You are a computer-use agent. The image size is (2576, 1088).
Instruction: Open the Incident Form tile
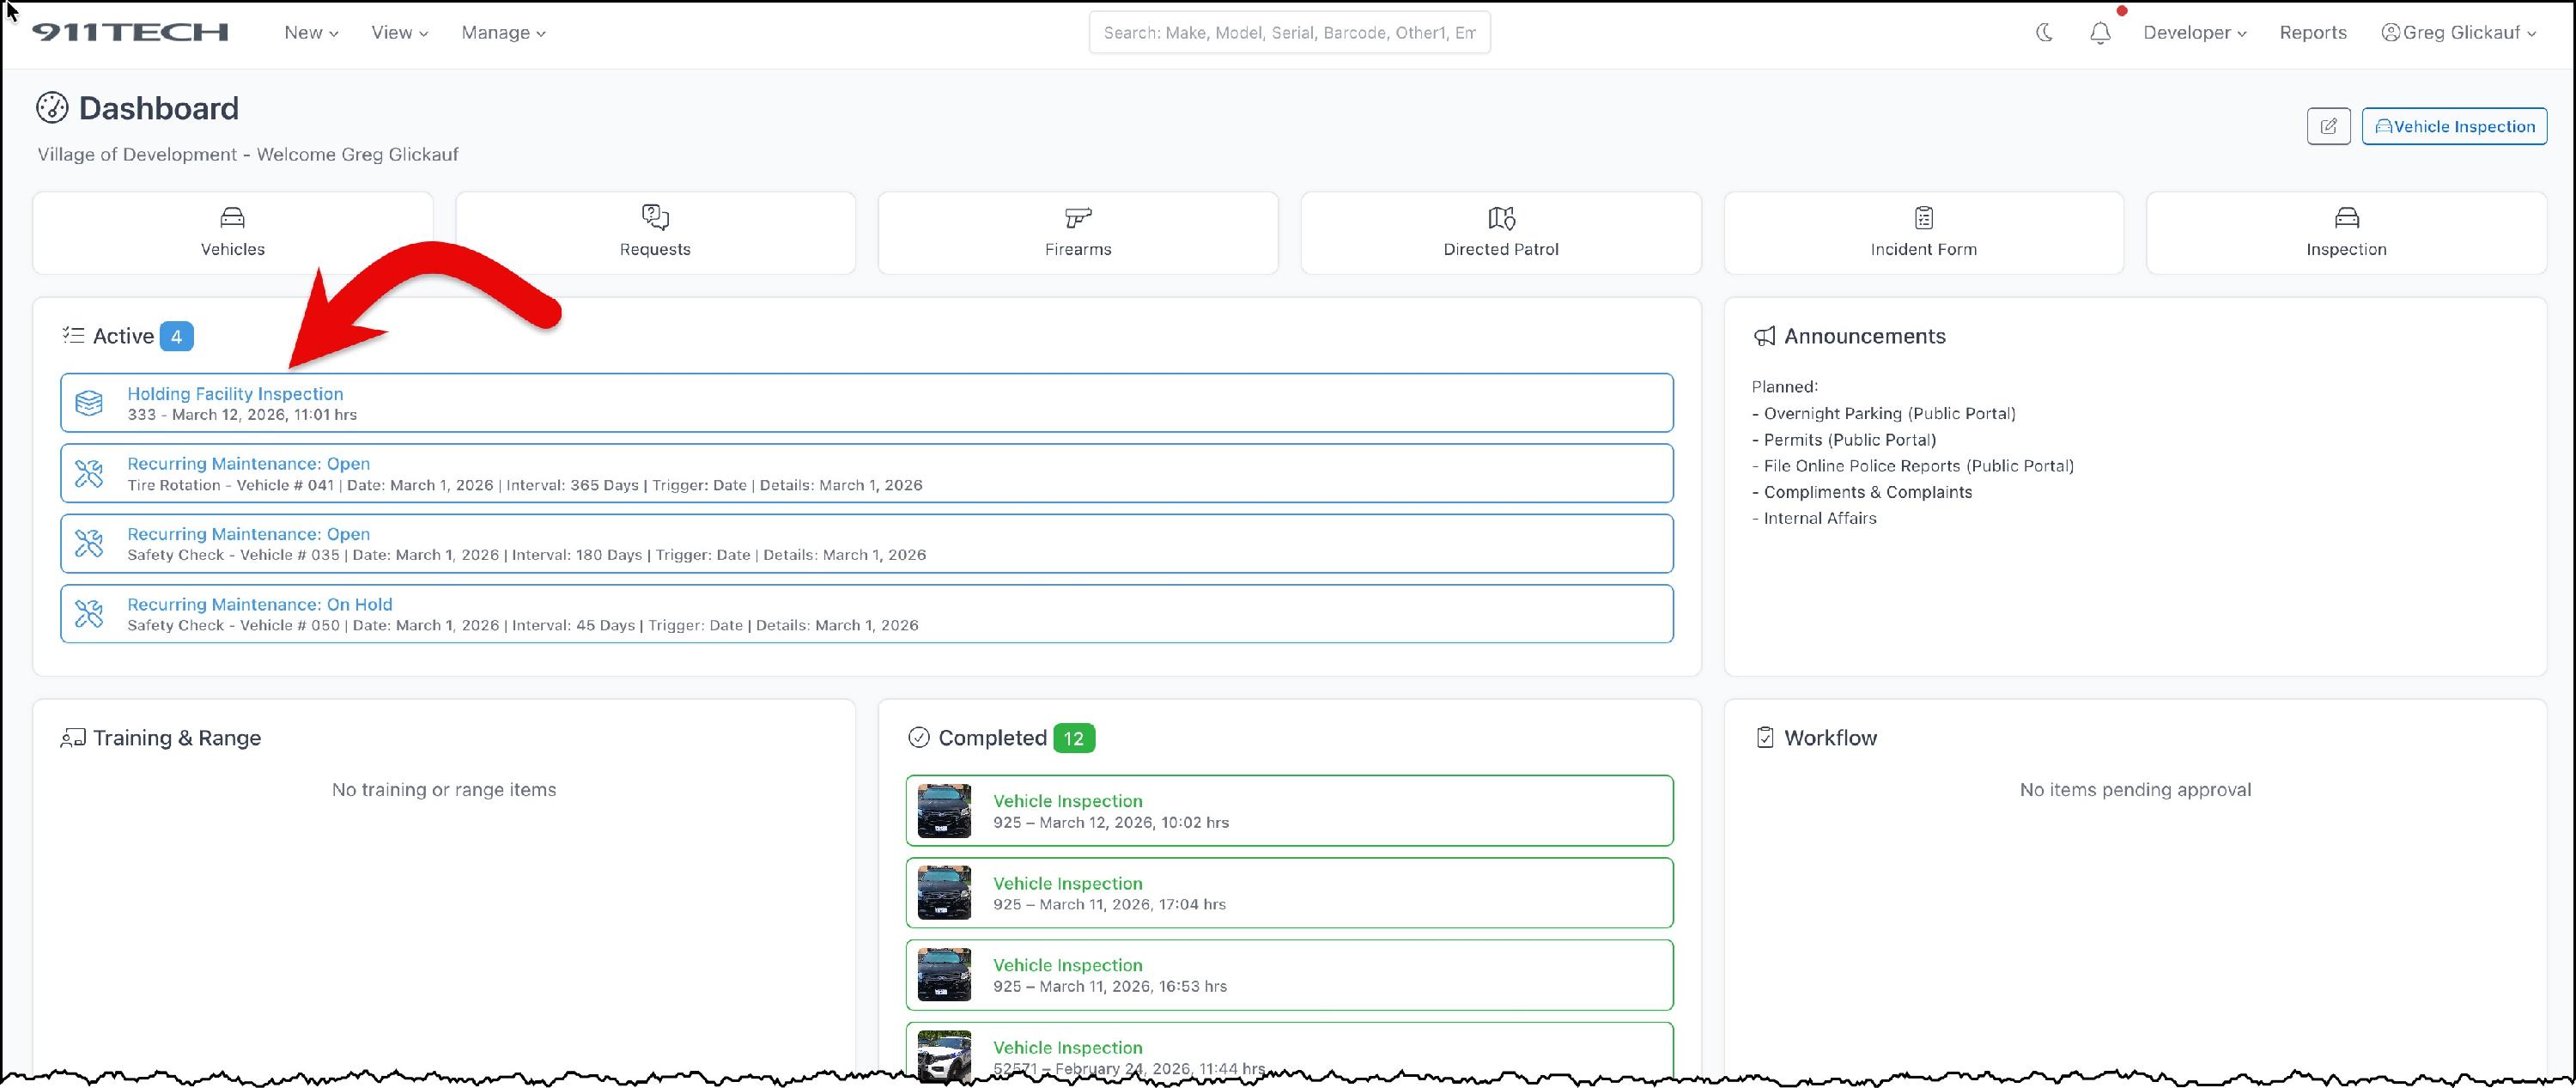[1923, 233]
